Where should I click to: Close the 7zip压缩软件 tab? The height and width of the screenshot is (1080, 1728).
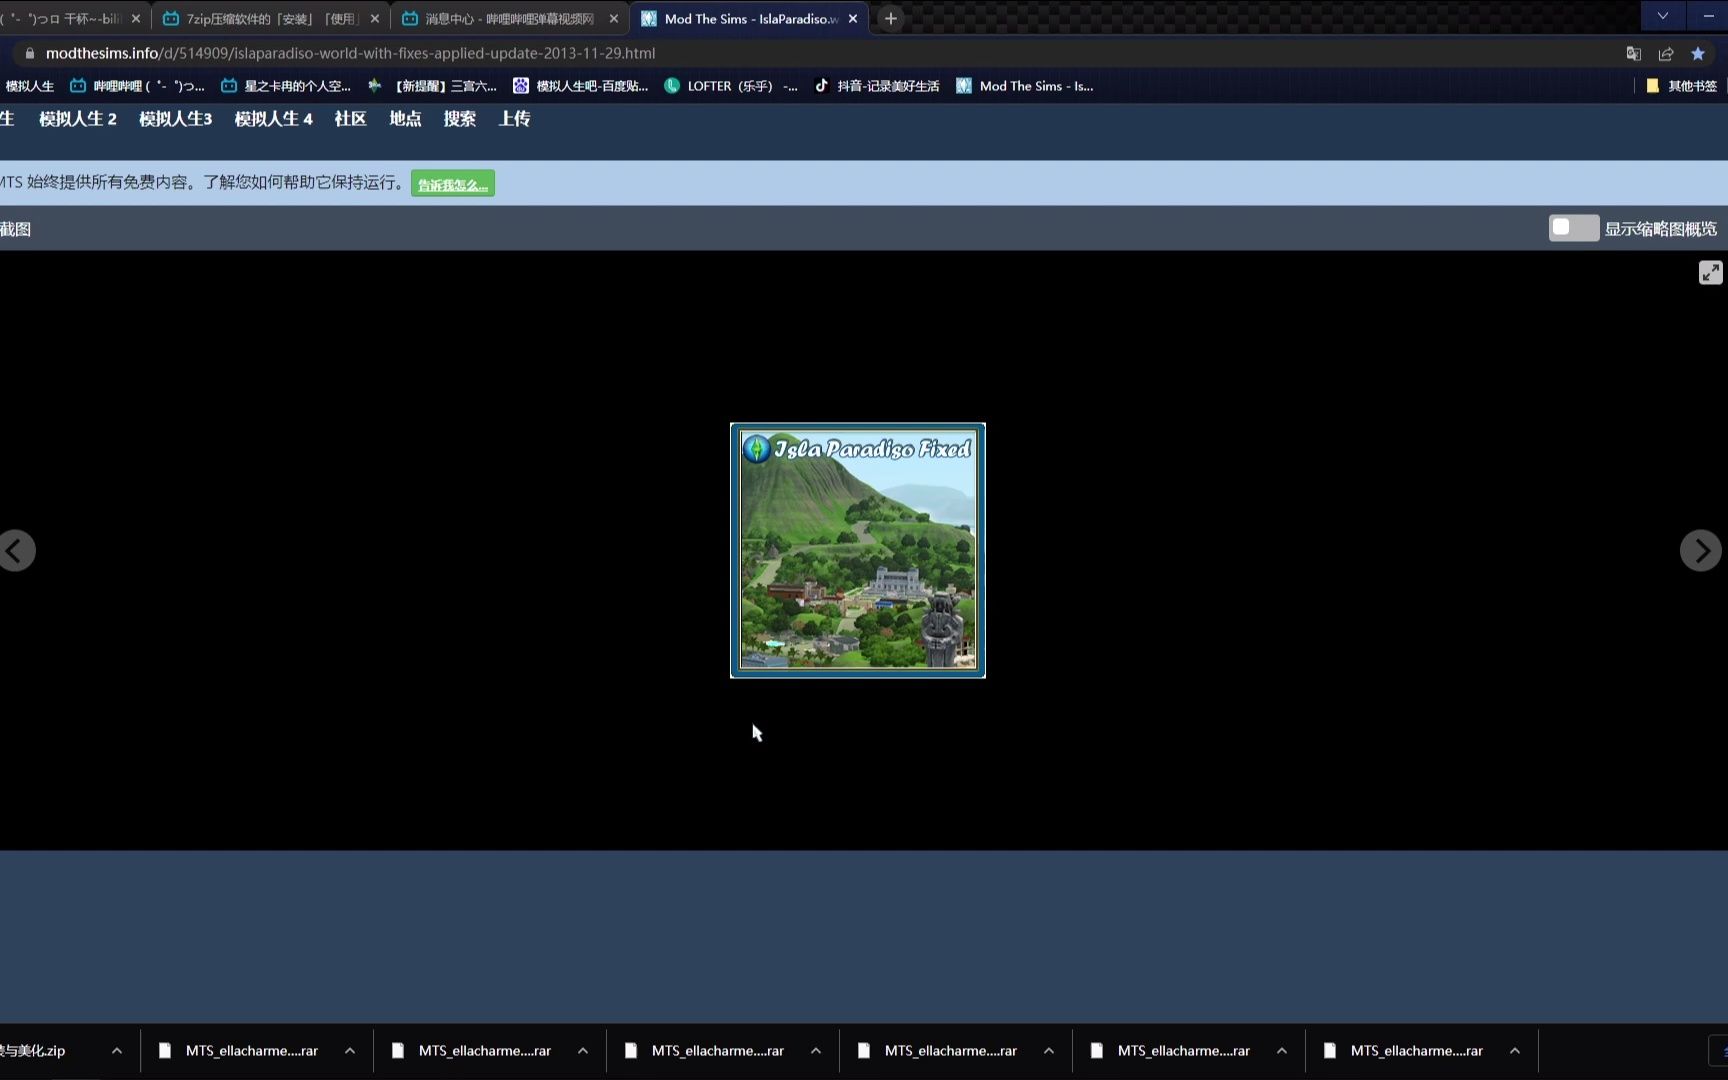pos(375,18)
